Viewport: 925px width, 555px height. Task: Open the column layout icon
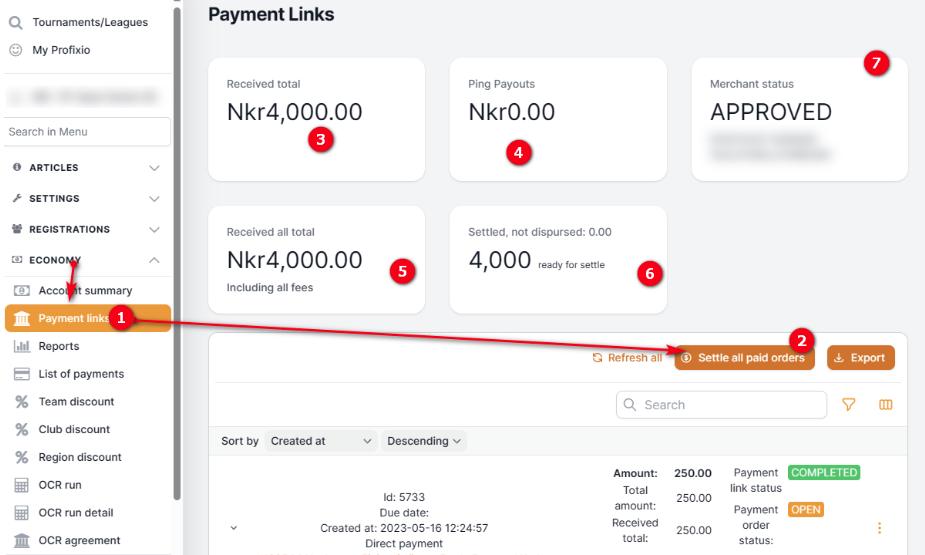point(885,404)
